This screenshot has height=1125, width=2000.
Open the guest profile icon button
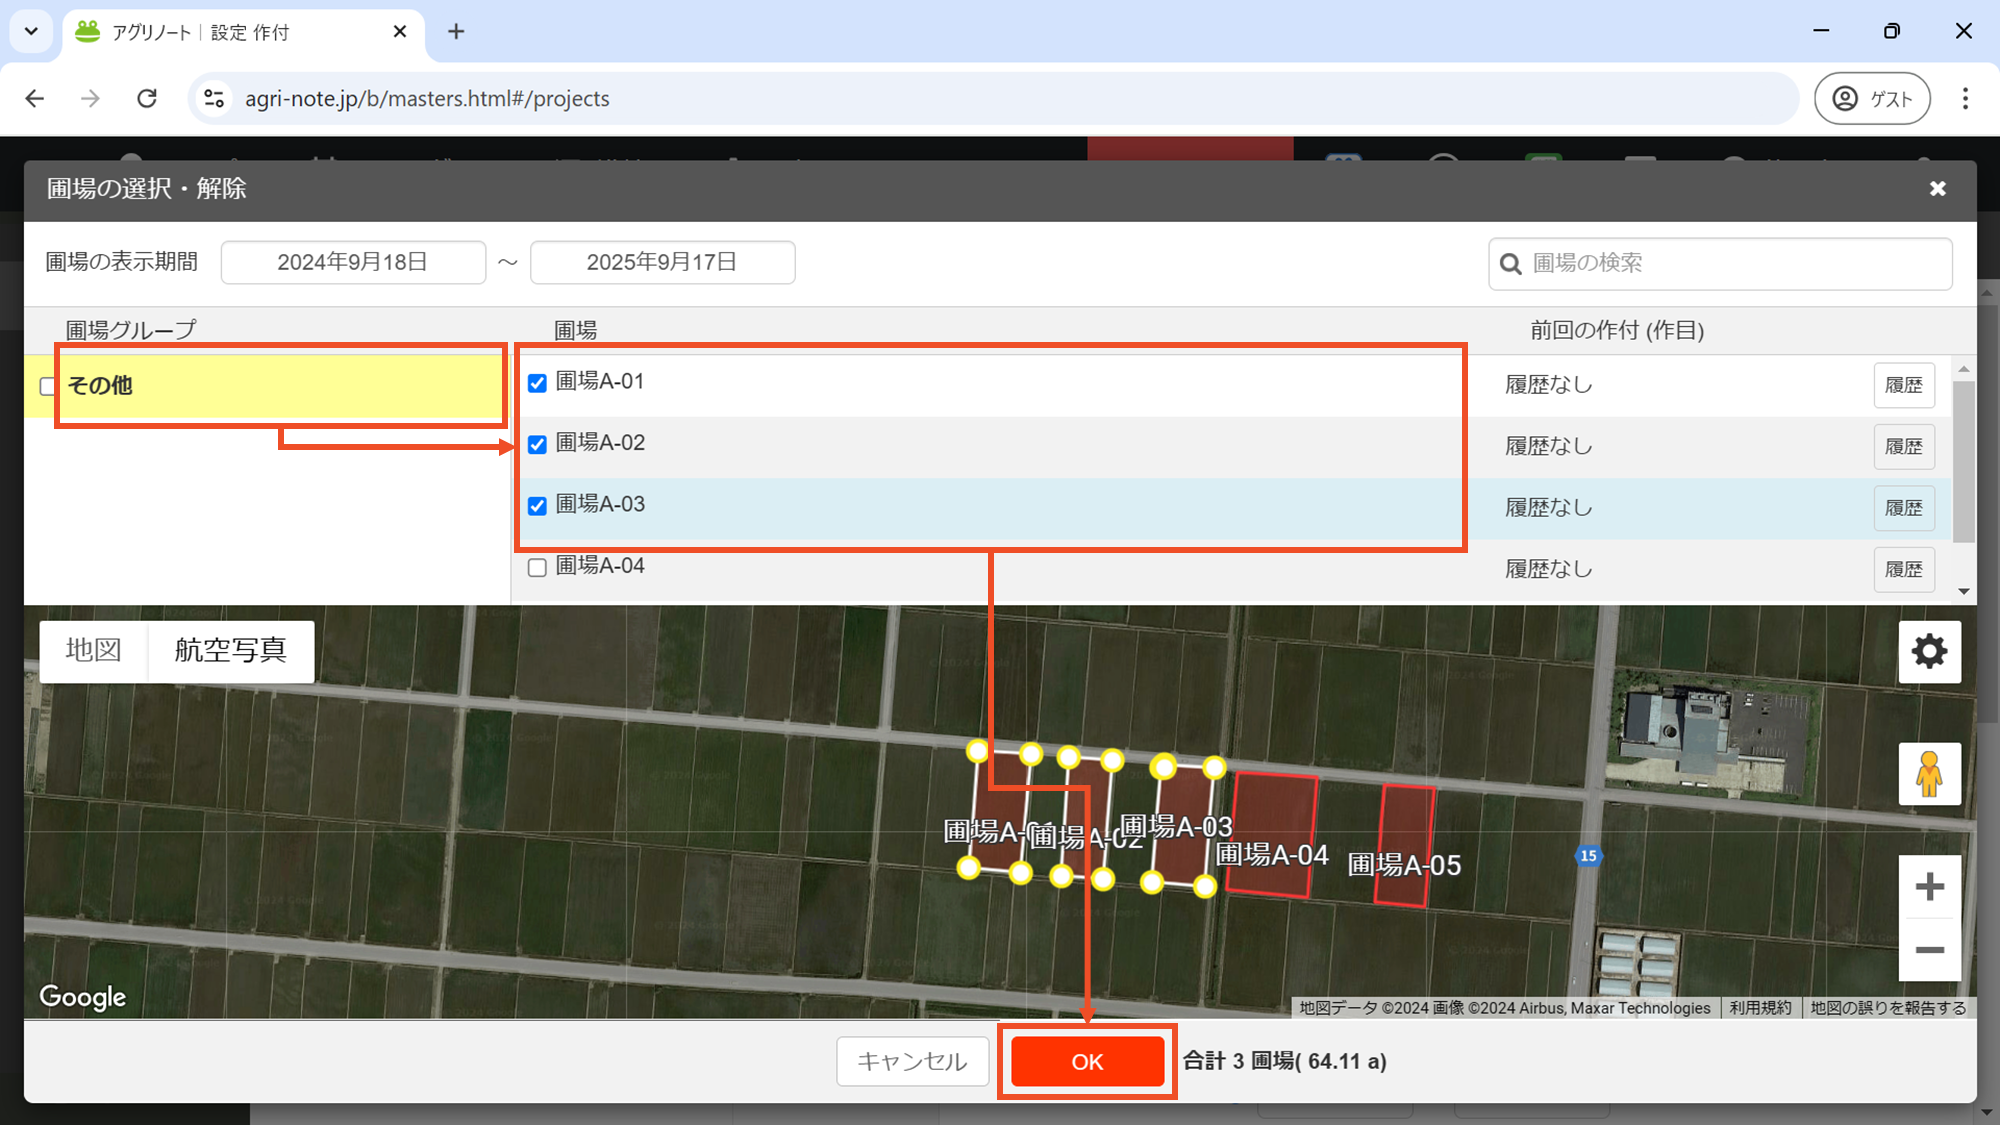[x=1871, y=98]
